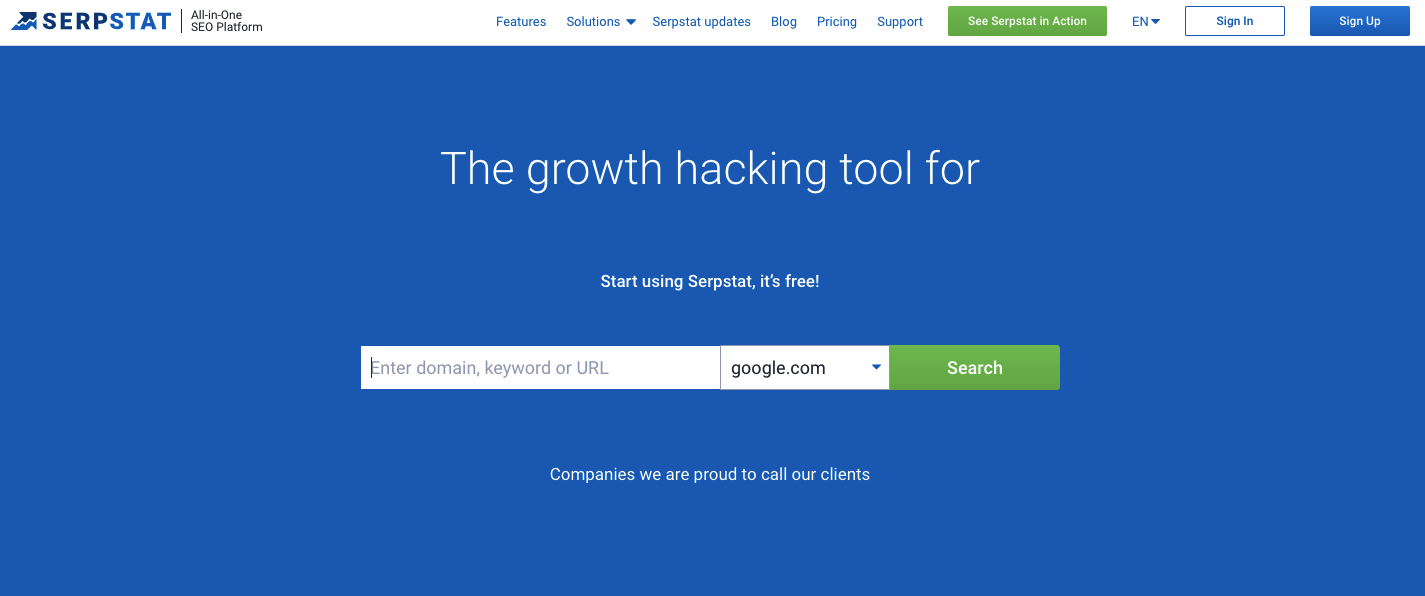This screenshot has width=1425, height=596.
Task: Click the Serpstat logo icon
Action: [x=25, y=21]
